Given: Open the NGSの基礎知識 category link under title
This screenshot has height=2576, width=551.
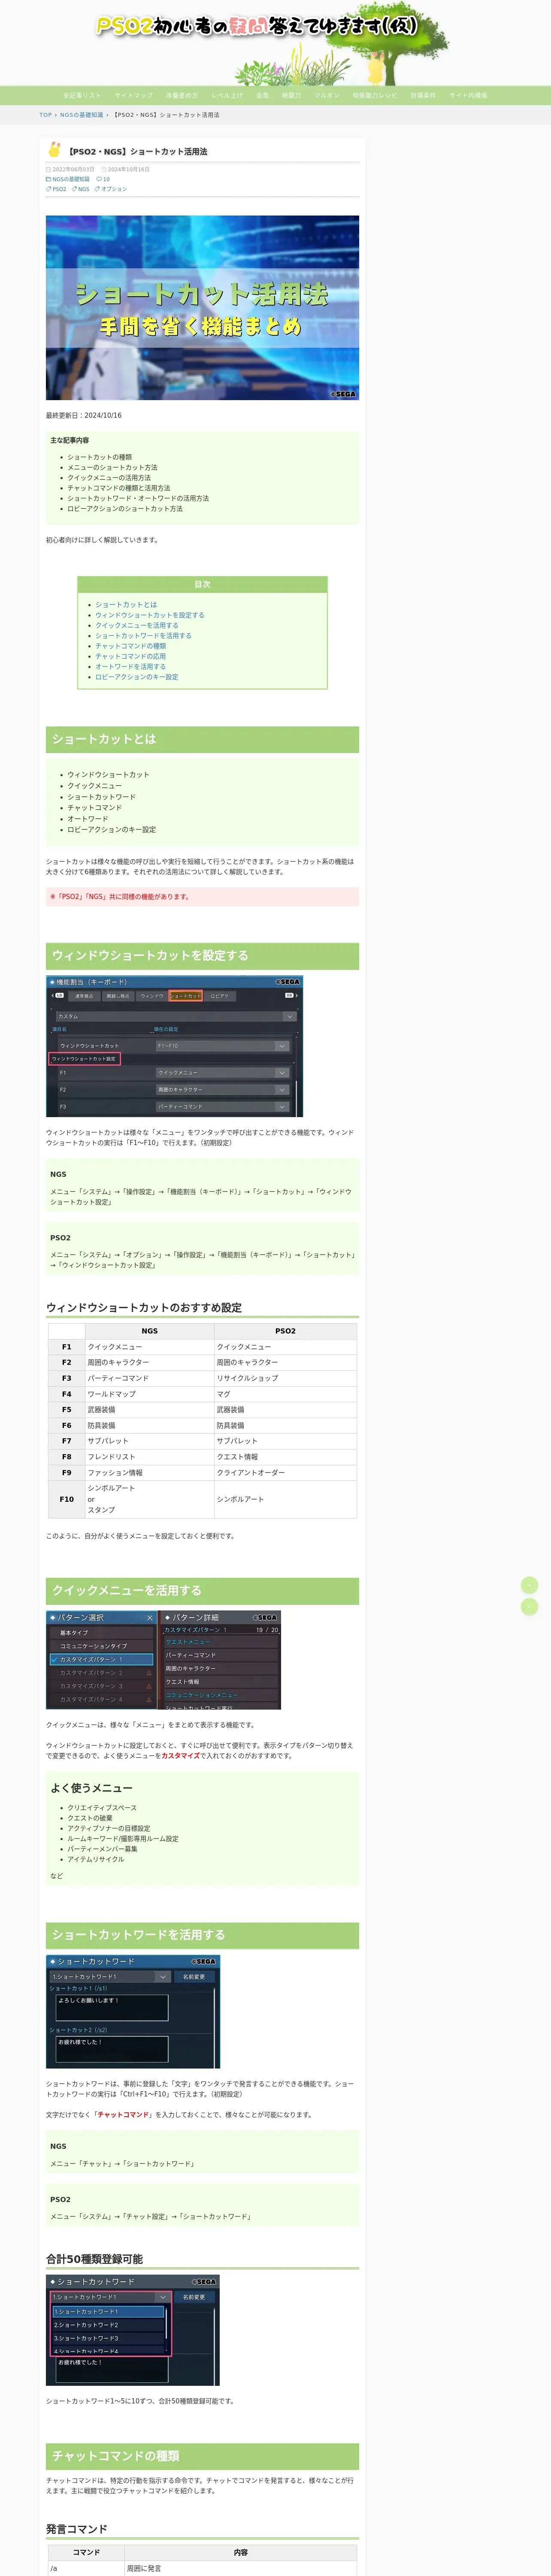Looking at the screenshot, I should coord(70,179).
